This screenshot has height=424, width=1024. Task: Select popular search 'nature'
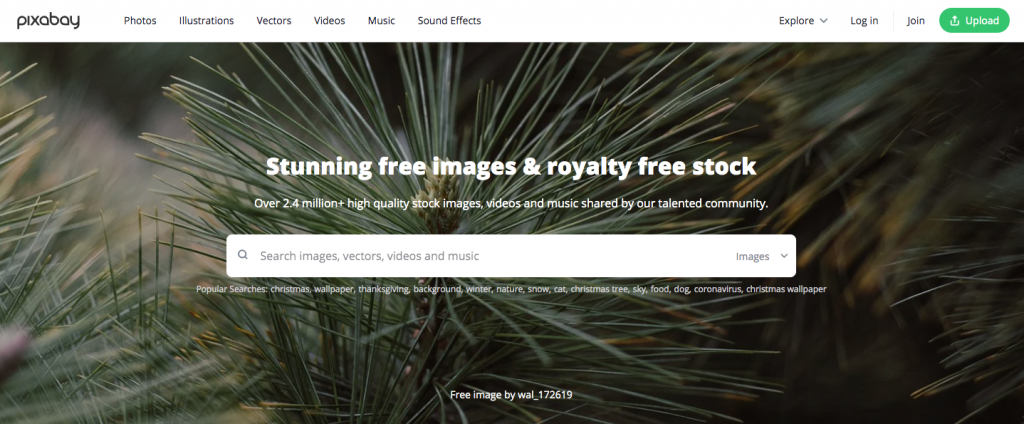(x=509, y=289)
